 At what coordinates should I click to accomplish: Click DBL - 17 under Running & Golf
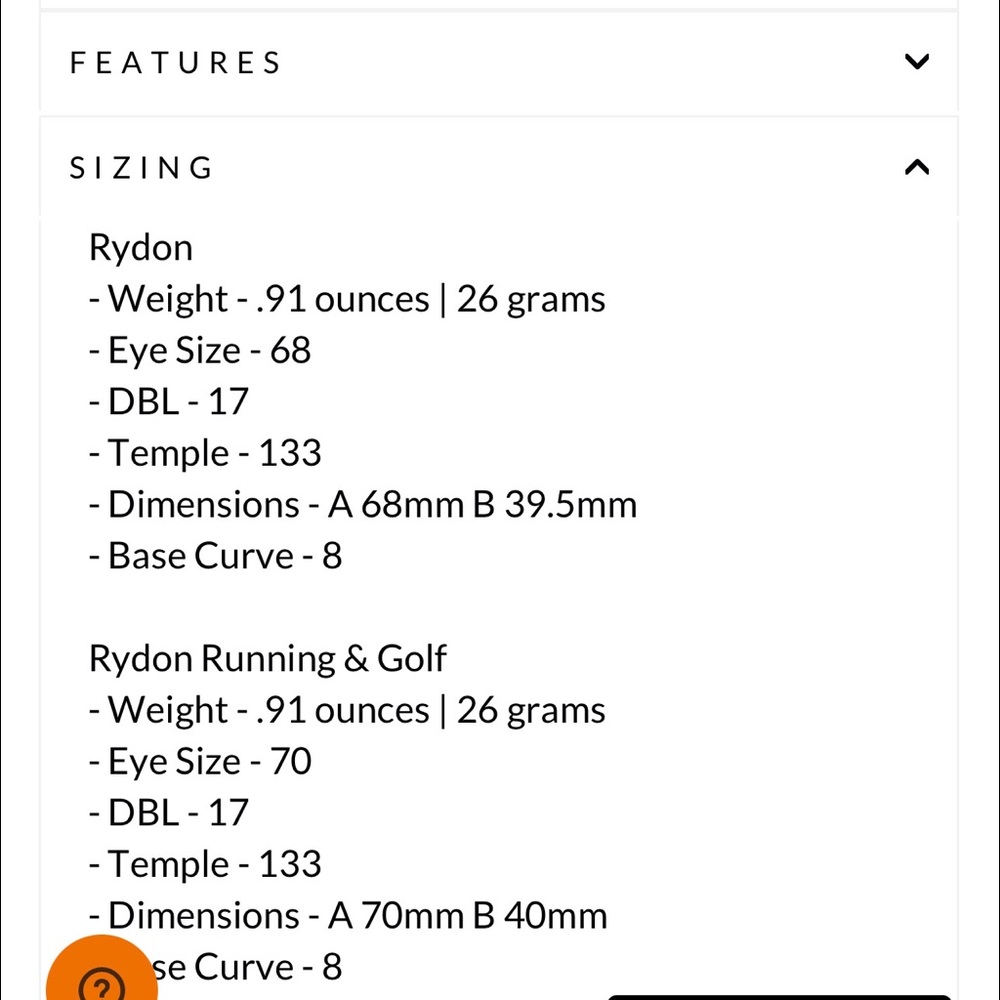pos(168,813)
